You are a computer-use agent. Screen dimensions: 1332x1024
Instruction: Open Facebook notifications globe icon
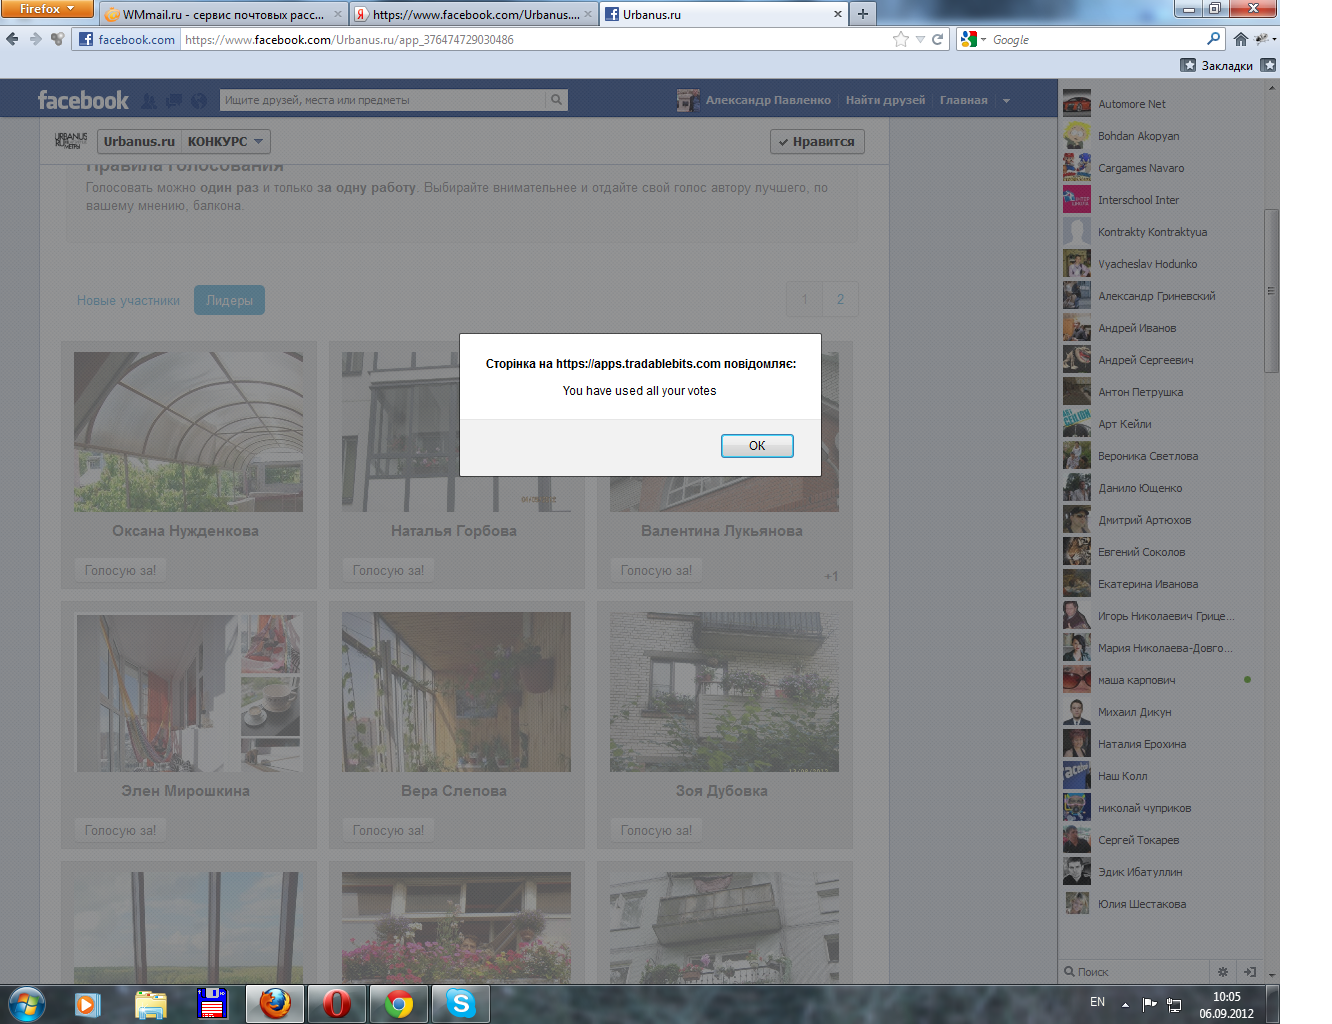199,100
